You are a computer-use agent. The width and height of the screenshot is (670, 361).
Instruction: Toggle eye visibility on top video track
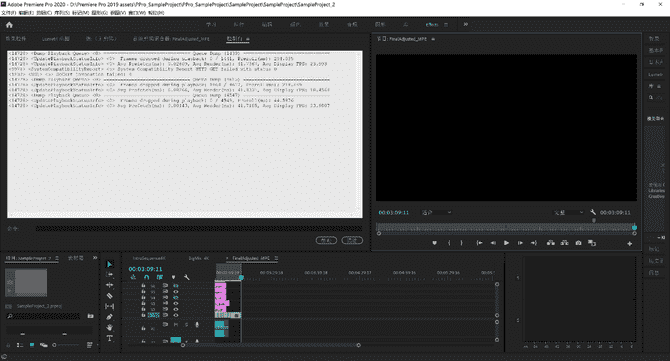click(x=176, y=286)
